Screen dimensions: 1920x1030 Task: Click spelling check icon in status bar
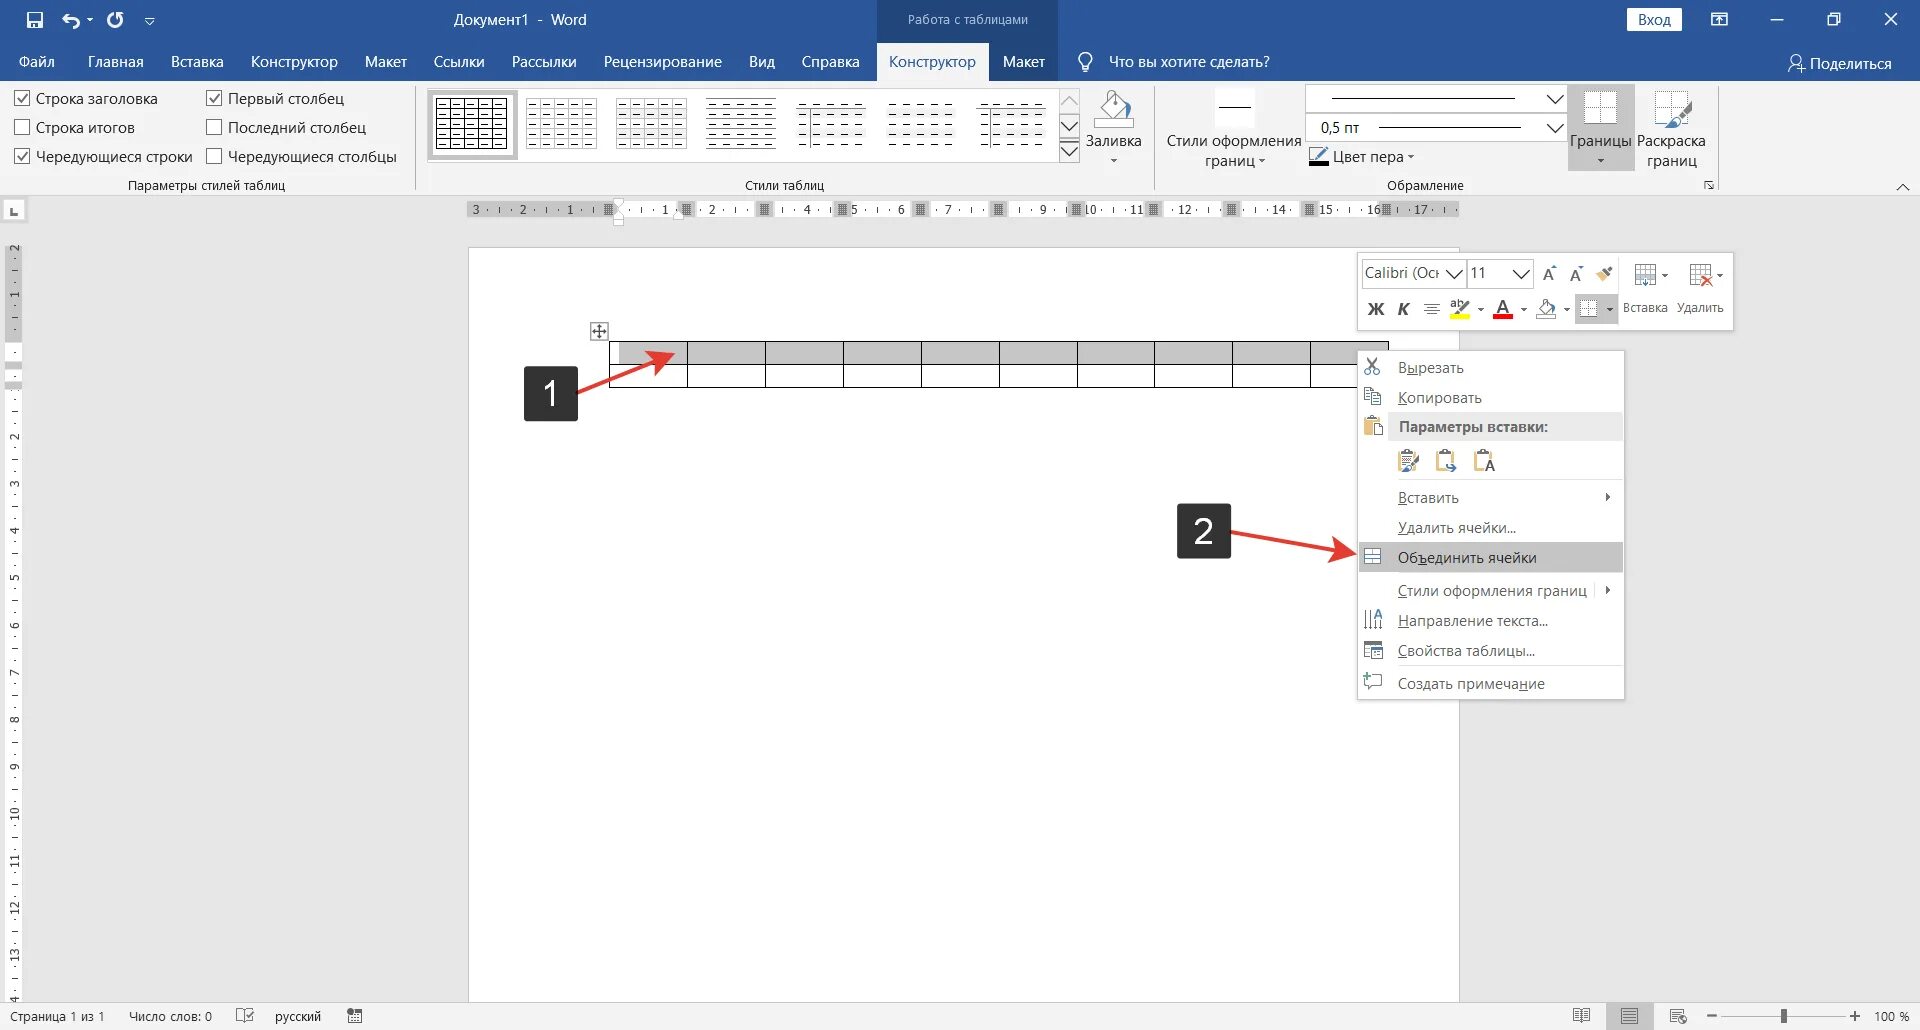(x=245, y=1016)
